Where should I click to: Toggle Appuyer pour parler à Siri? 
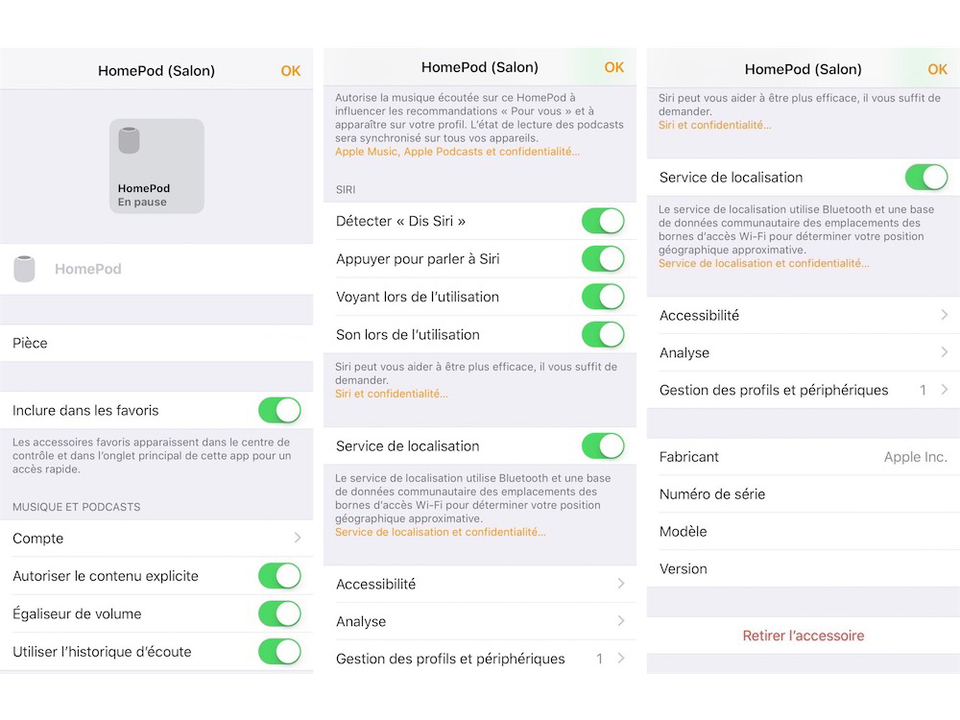[x=603, y=259]
